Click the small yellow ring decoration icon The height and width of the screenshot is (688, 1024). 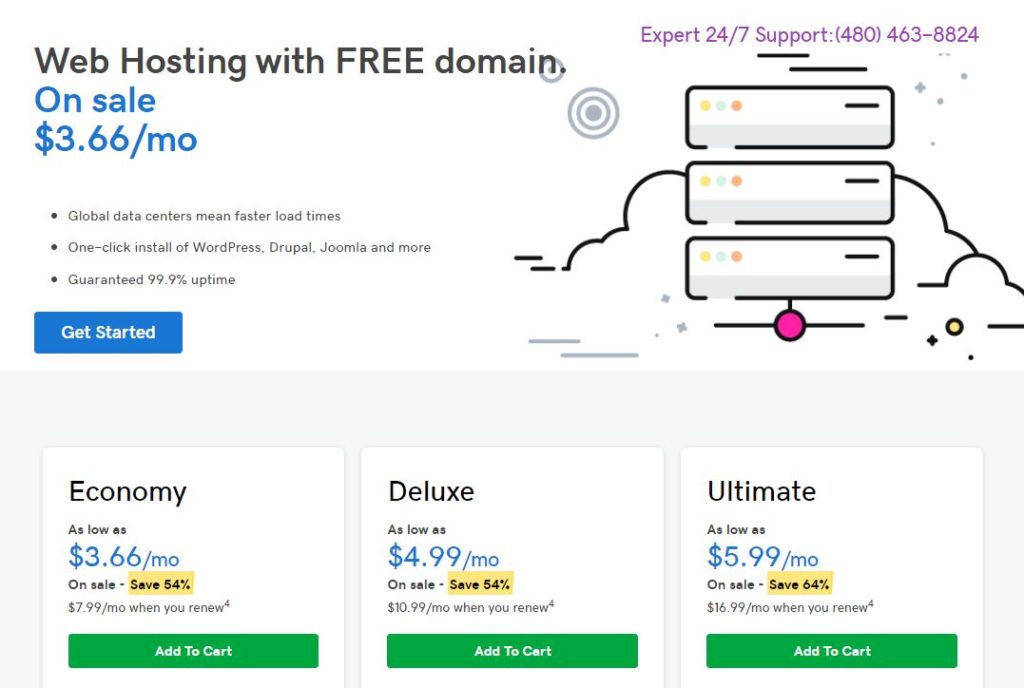tap(954, 326)
